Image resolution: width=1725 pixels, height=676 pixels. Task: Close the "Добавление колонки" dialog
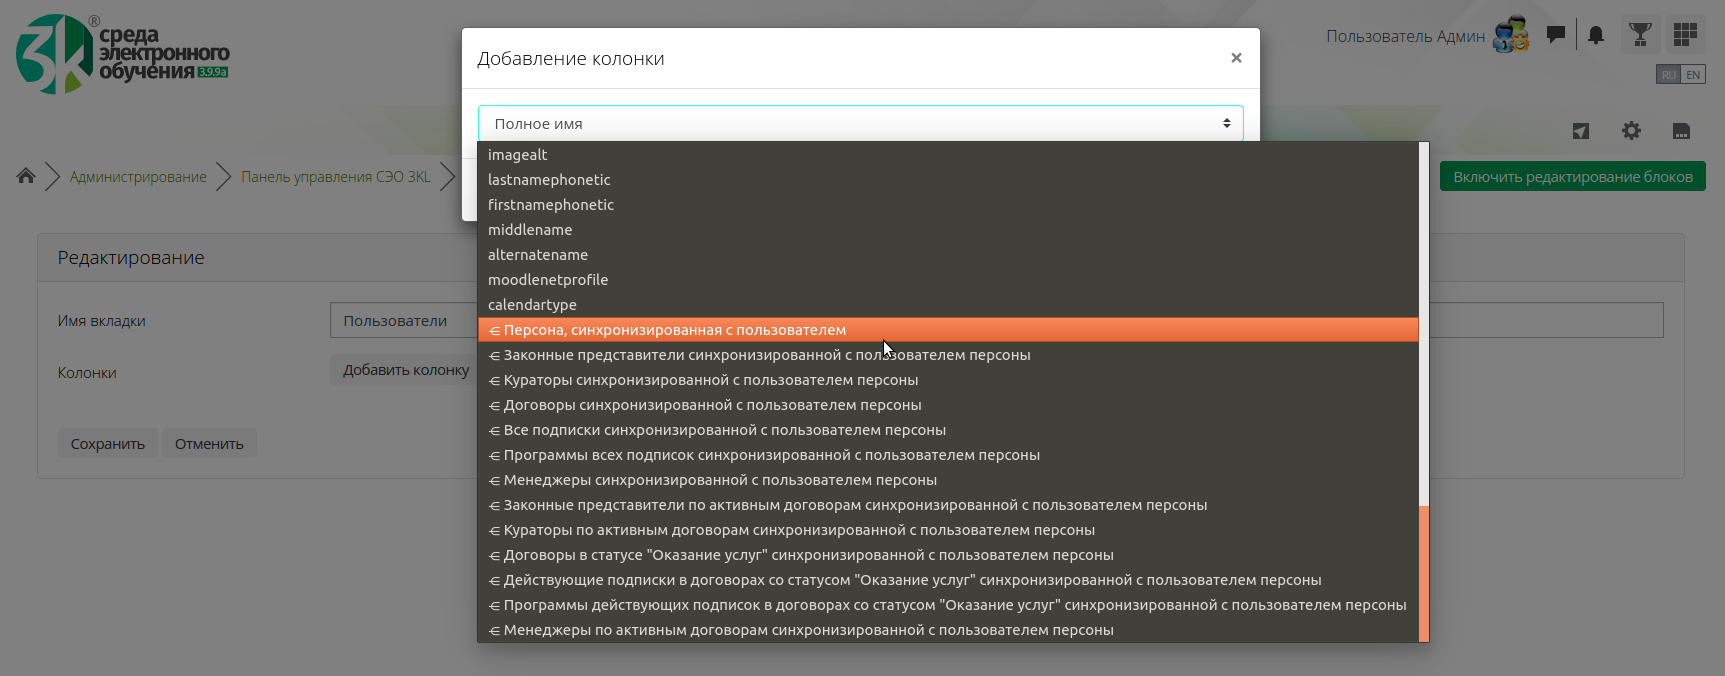(x=1236, y=58)
